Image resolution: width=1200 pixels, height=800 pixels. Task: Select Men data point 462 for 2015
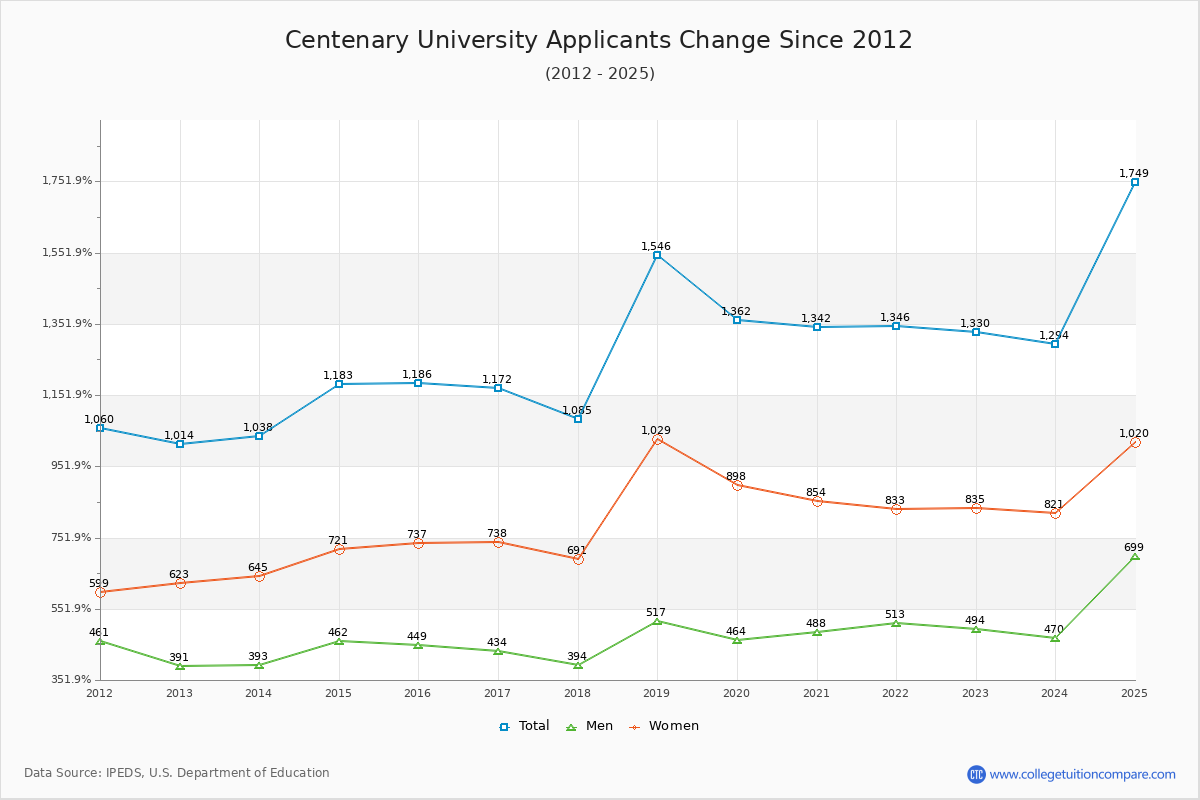[339, 641]
